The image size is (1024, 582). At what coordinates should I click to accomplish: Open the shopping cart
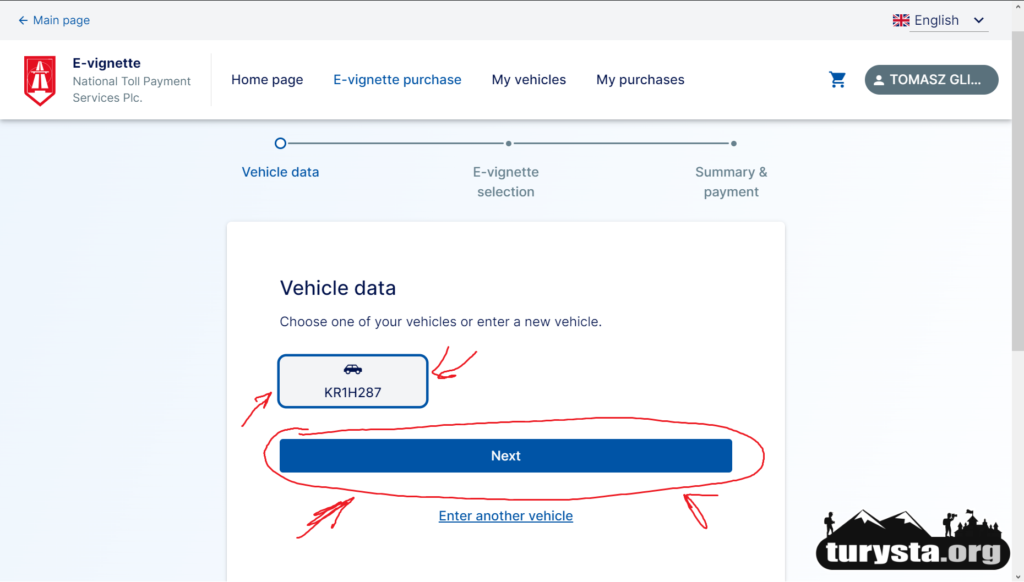coord(838,80)
